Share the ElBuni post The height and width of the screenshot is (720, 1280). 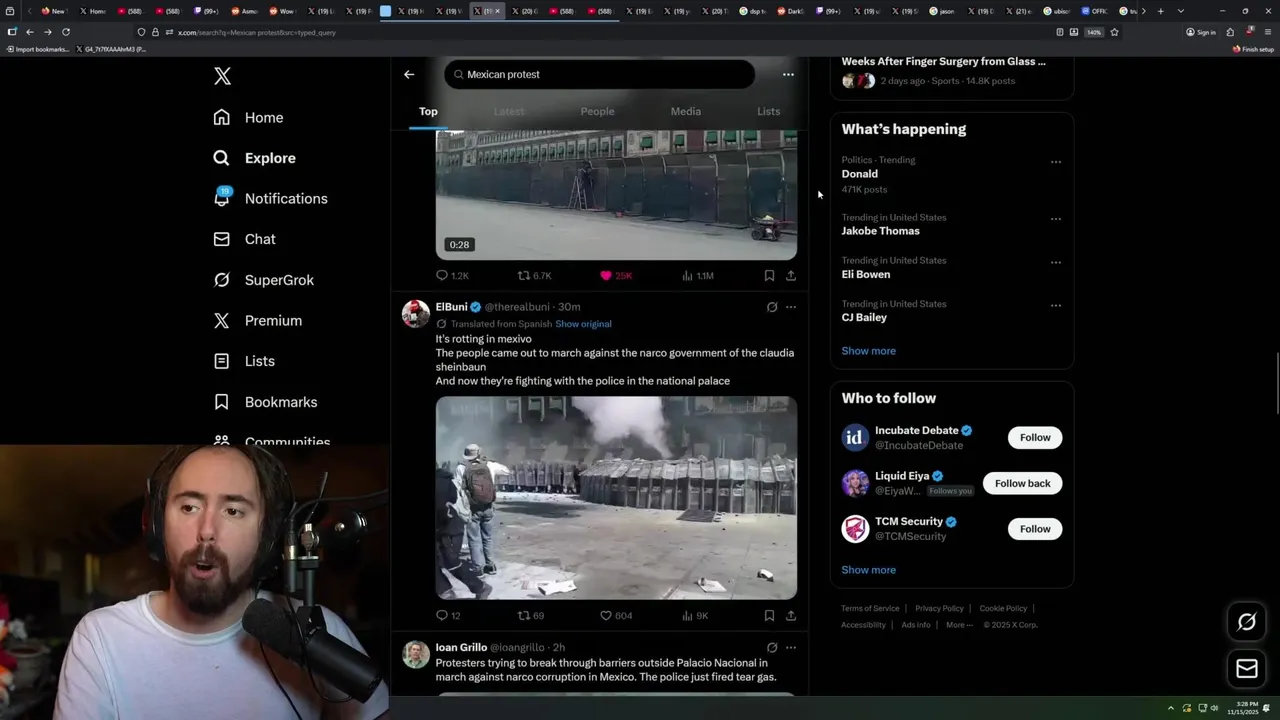[x=791, y=616]
